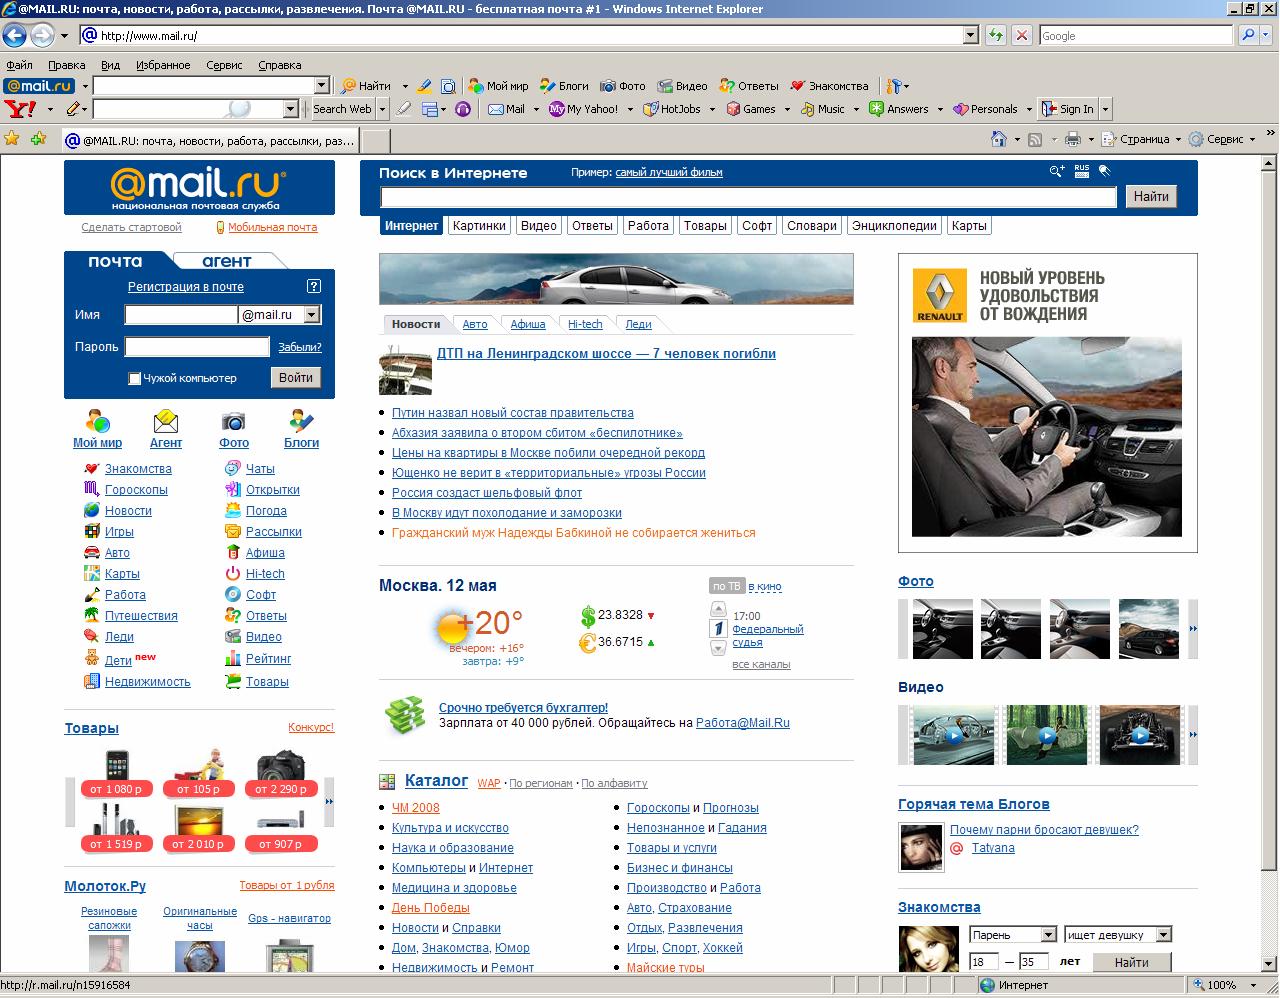Open the Парень gender dropdown
Image resolution: width=1280 pixels, height=998 pixels.
1048,935
